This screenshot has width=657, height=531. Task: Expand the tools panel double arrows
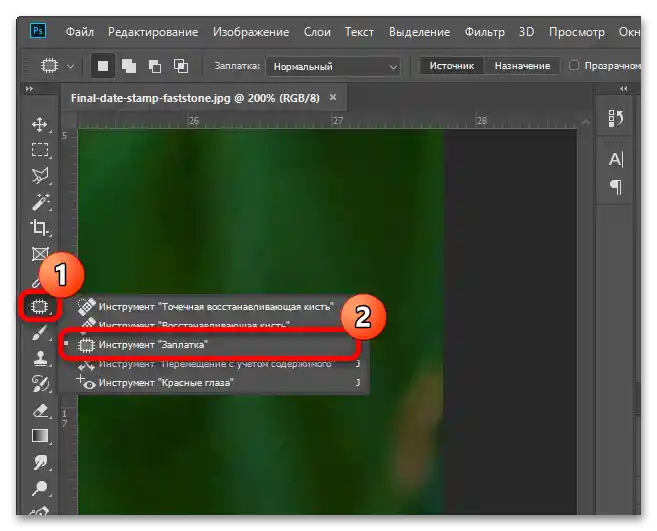(29, 89)
